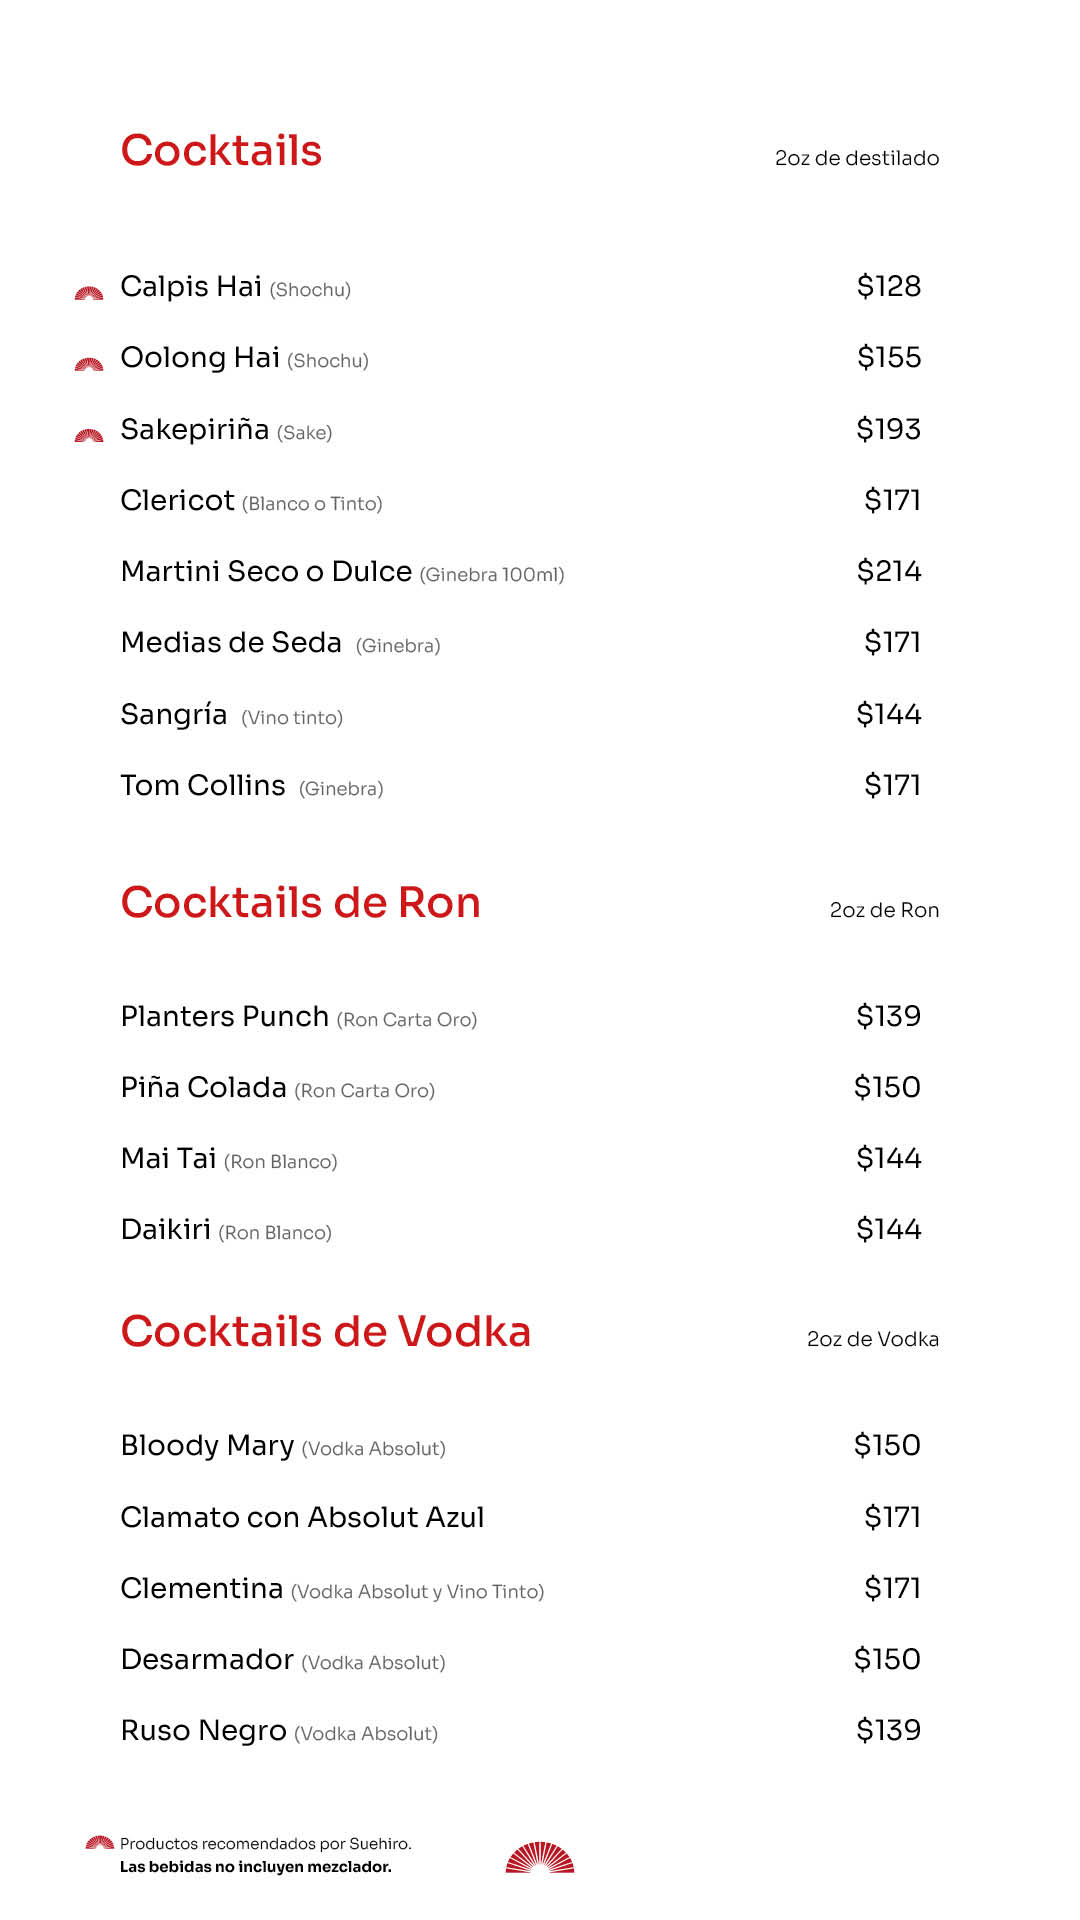
Task: Click the $139 price of Ruso Negro
Action: click(x=888, y=1731)
